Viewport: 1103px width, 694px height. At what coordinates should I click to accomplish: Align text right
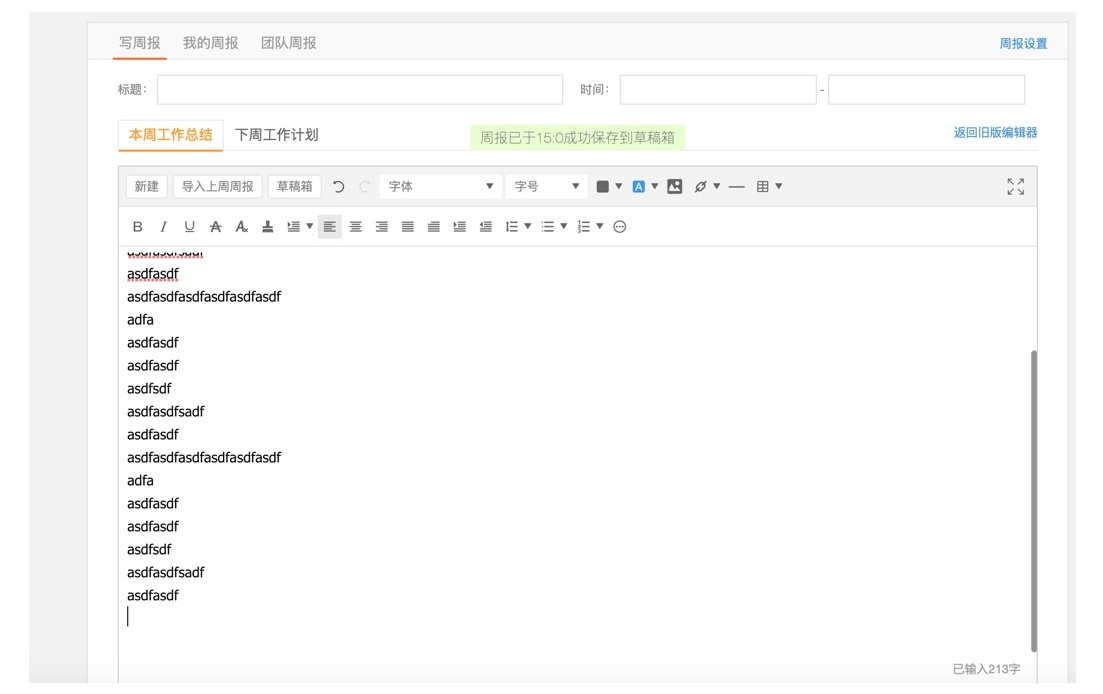381,226
